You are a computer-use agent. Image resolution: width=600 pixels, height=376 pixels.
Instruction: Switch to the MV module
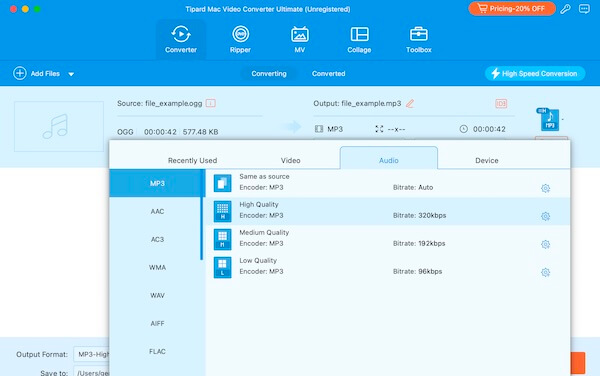point(300,39)
